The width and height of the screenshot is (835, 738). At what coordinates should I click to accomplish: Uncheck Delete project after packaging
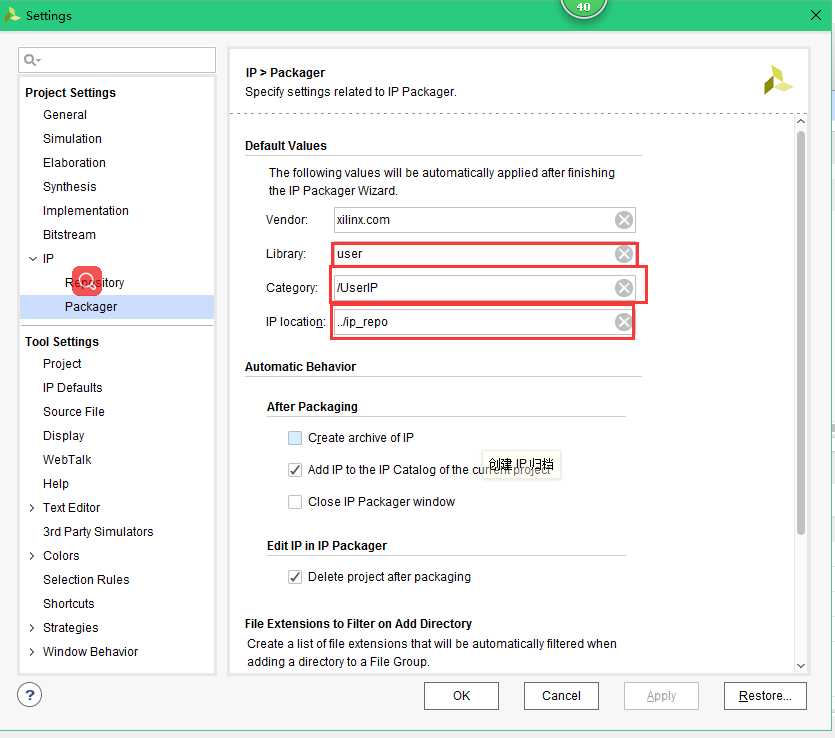(294, 577)
